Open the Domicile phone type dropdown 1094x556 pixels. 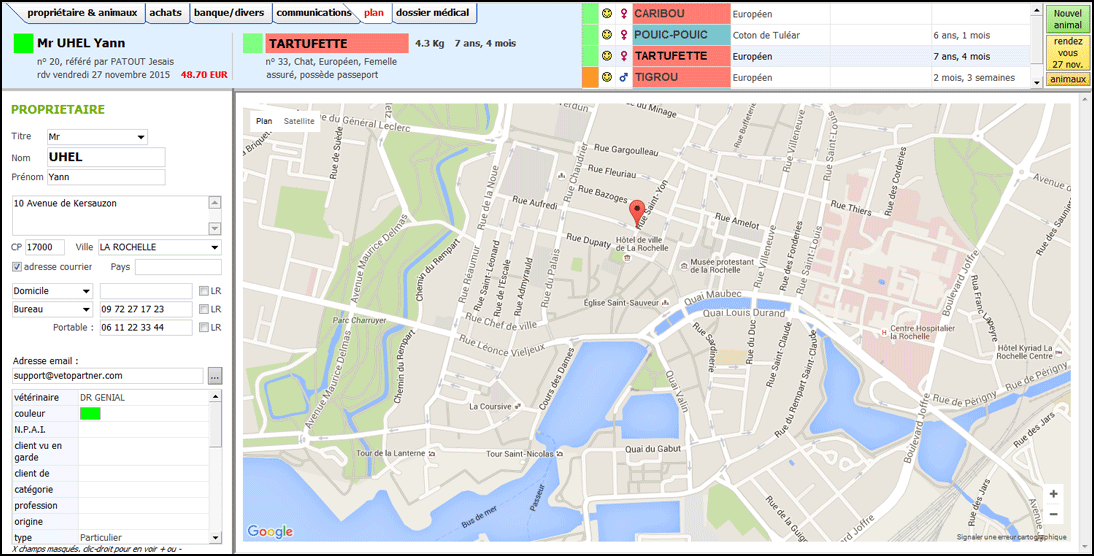click(x=87, y=291)
